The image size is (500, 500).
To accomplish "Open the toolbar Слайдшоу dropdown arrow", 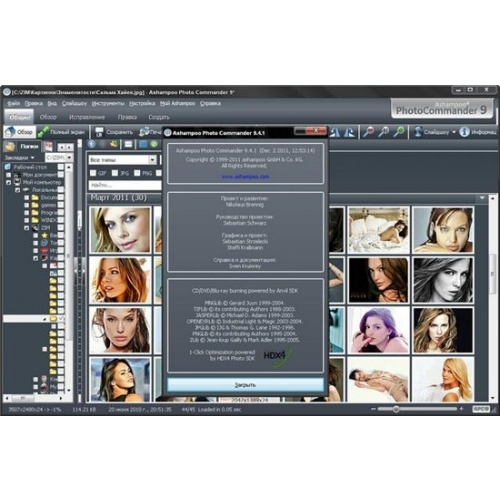I will 454,132.
